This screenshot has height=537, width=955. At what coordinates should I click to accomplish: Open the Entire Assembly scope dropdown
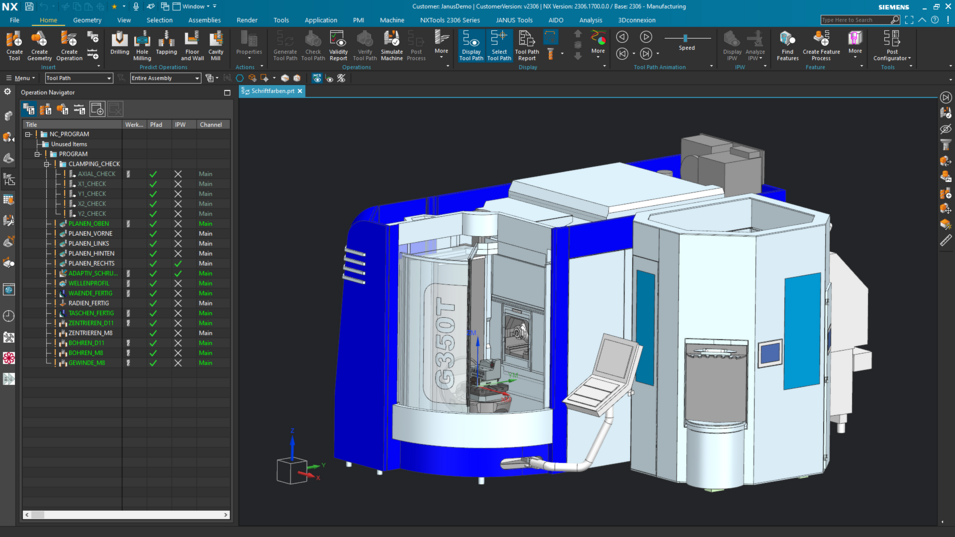point(165,78)
